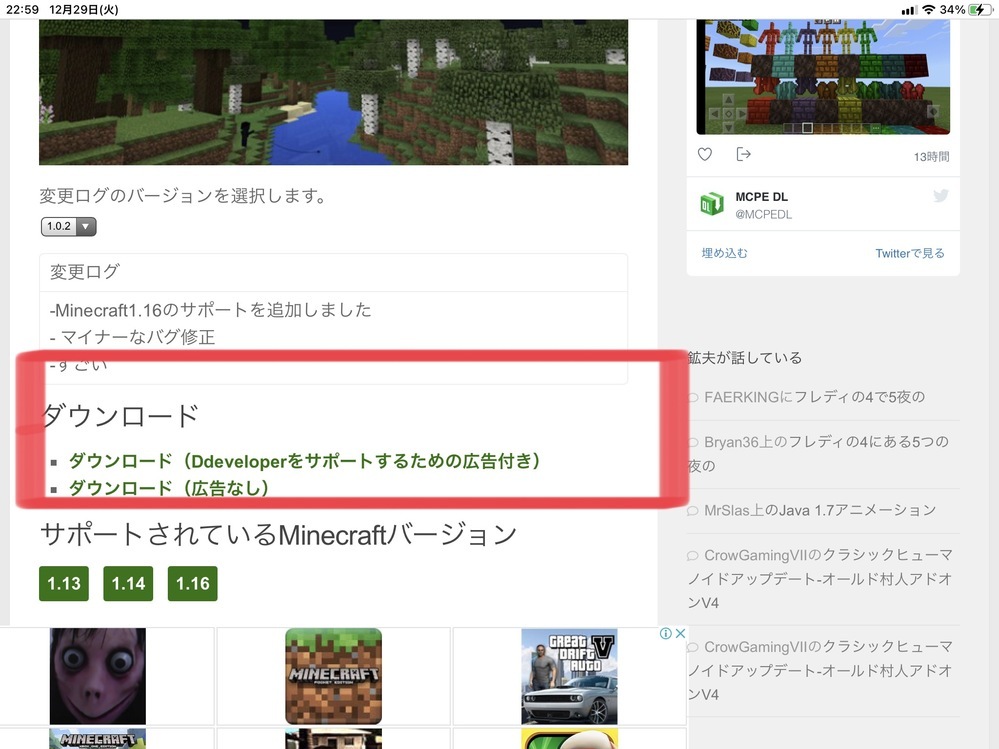Click the download link without ads (広告なし)
This screenshot has height=749, width=999.
click(168, 488)
